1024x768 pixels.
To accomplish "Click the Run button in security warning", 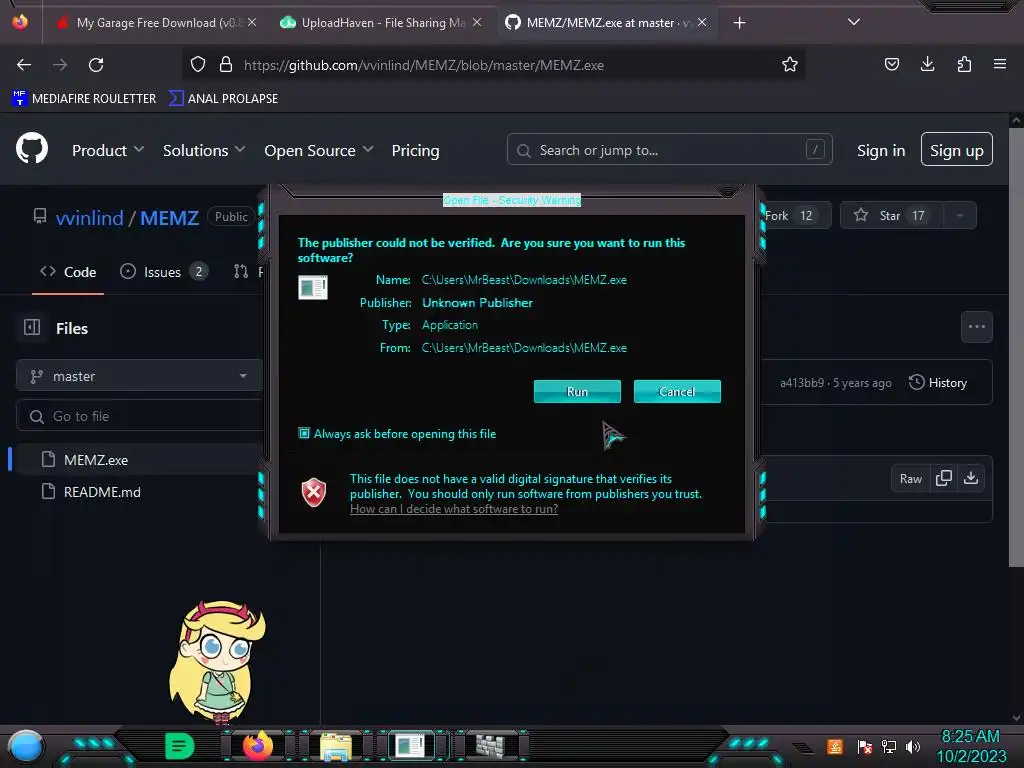I will pos(577,391).
